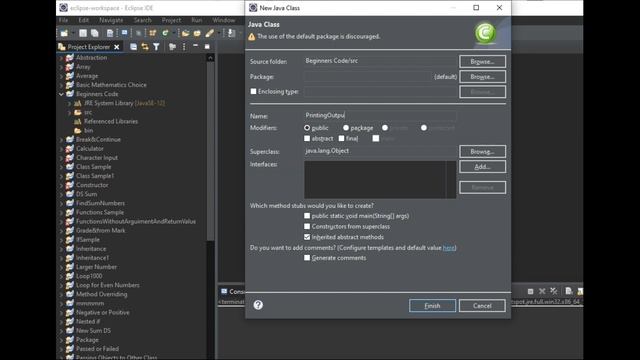The height and width of the screenshot is (360, 640).
Task: Open the Project Explorer filter funnel icon
Action: click(x=156, y=47)
